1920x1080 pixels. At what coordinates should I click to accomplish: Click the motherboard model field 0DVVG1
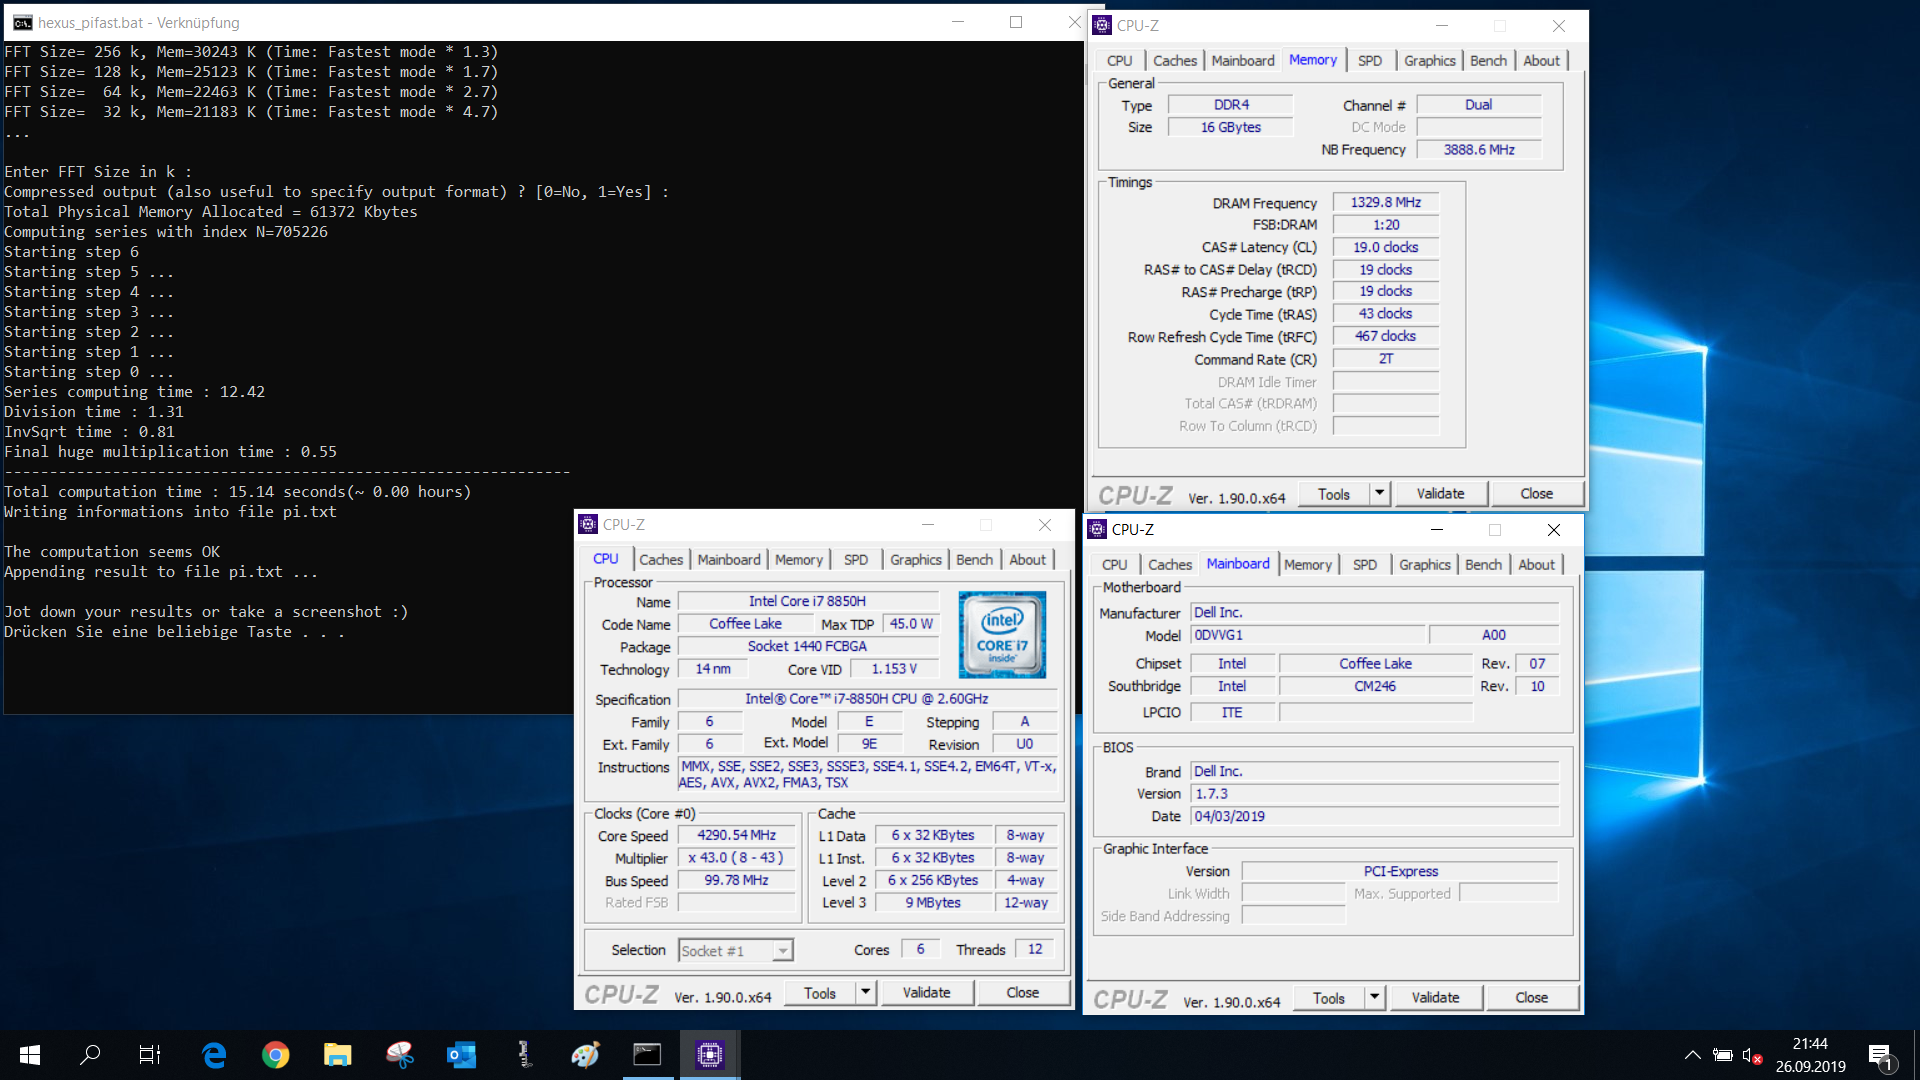[1308, 635]
